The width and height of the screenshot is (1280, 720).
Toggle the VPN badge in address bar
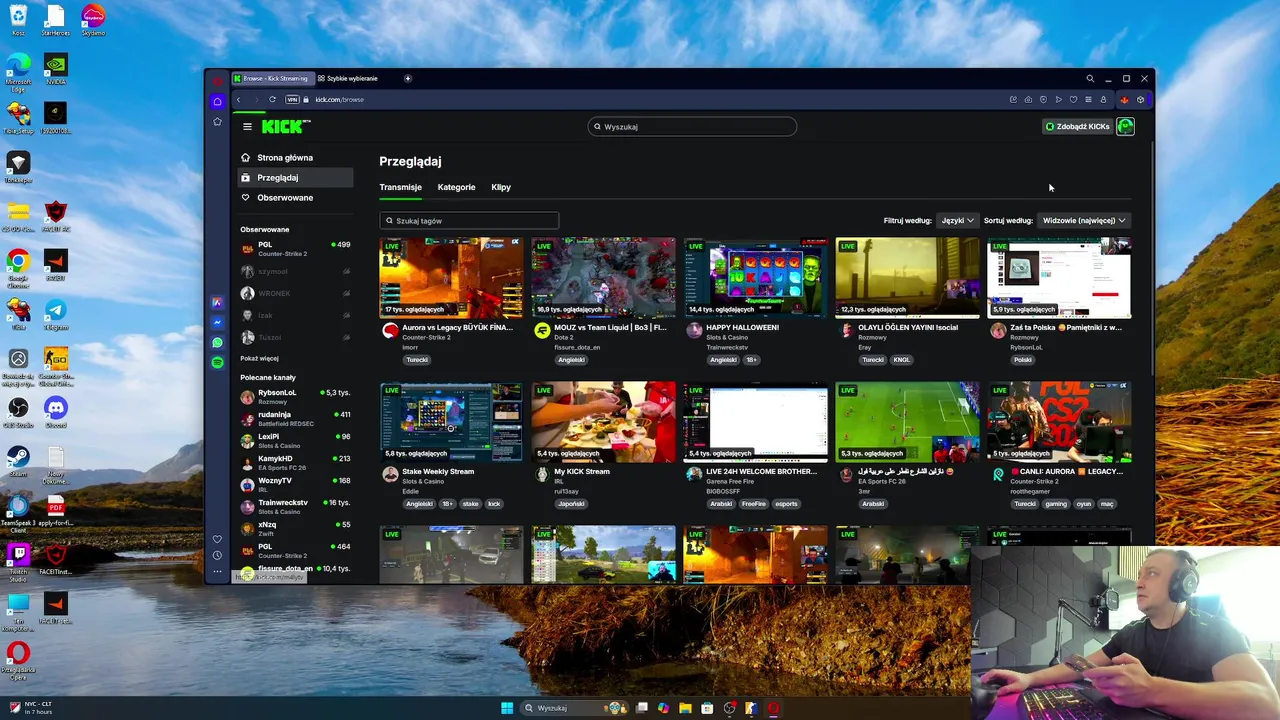[292, 99]
